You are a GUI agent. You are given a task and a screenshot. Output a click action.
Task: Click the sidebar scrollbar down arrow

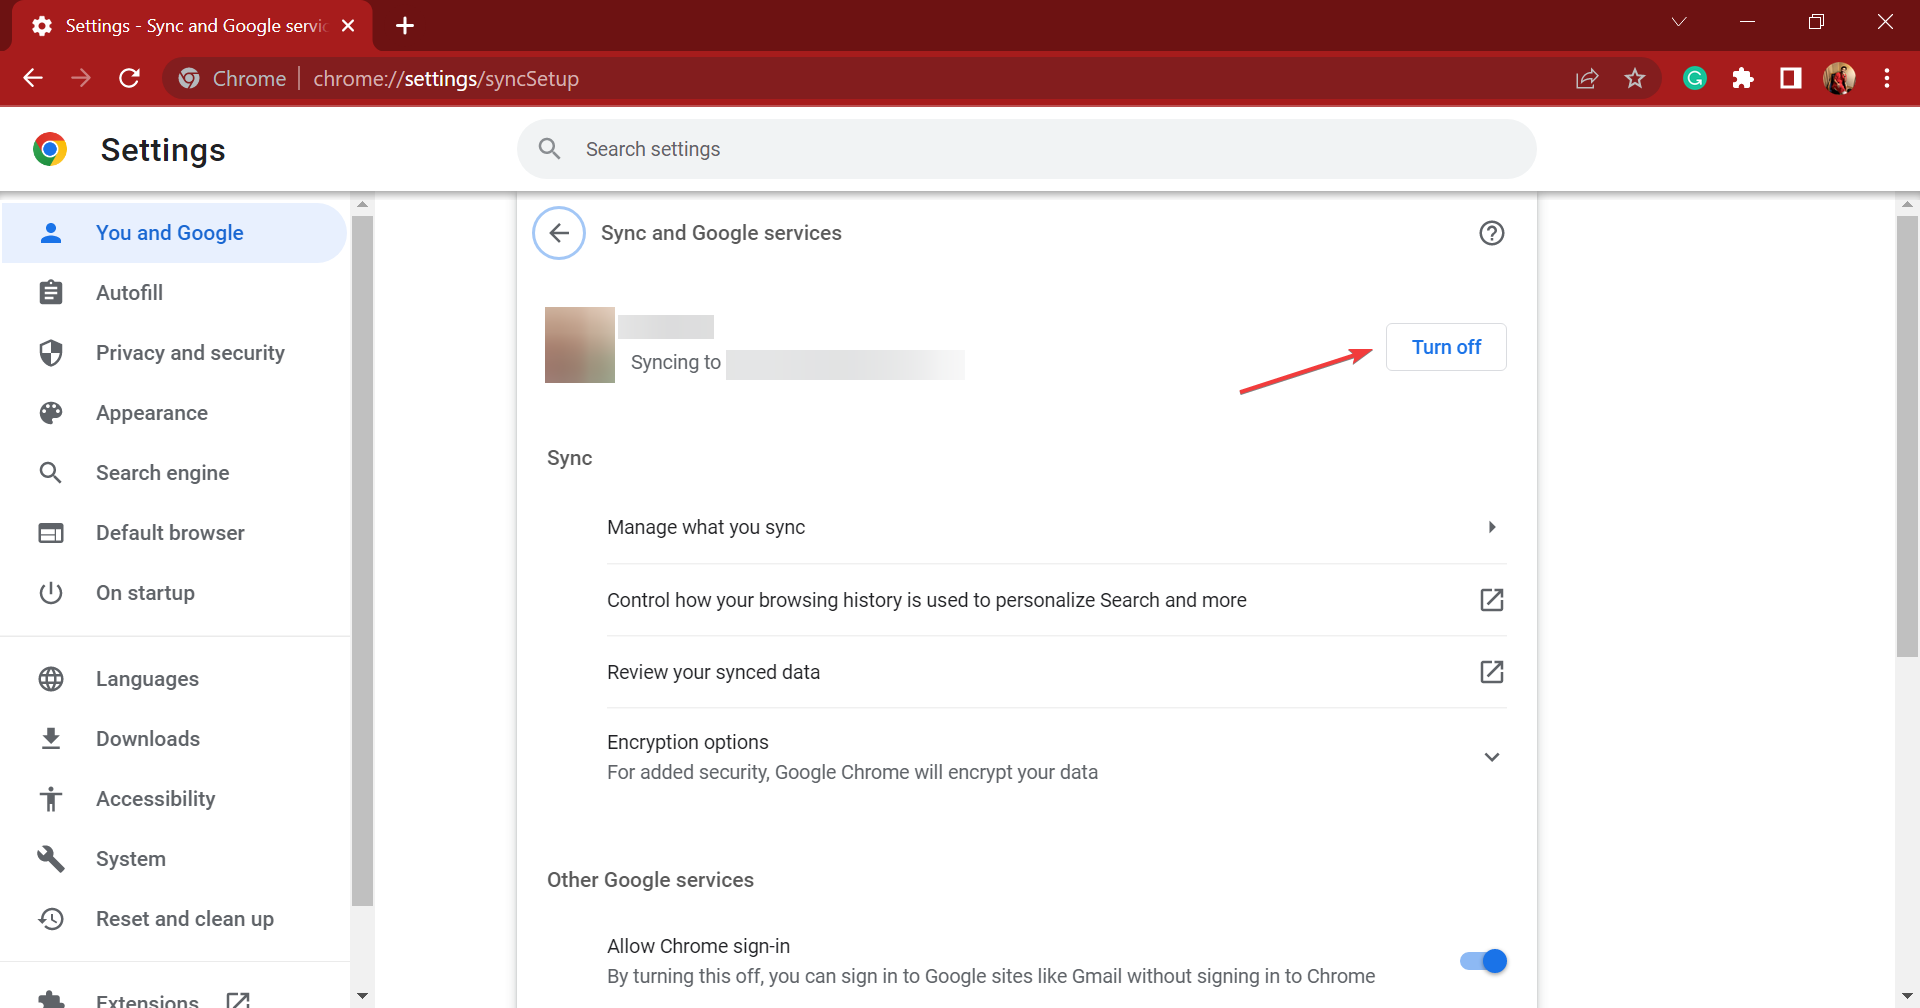(362, 996)
